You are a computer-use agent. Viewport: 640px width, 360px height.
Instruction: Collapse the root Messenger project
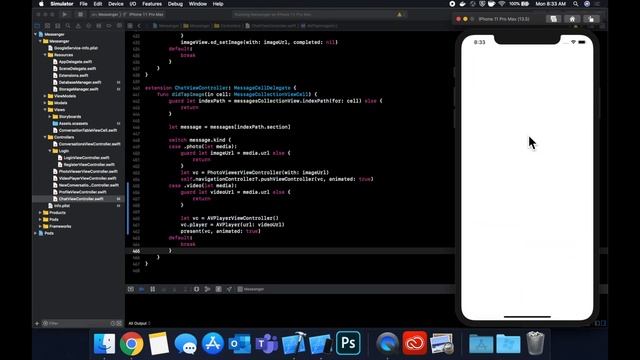[36, 34]
